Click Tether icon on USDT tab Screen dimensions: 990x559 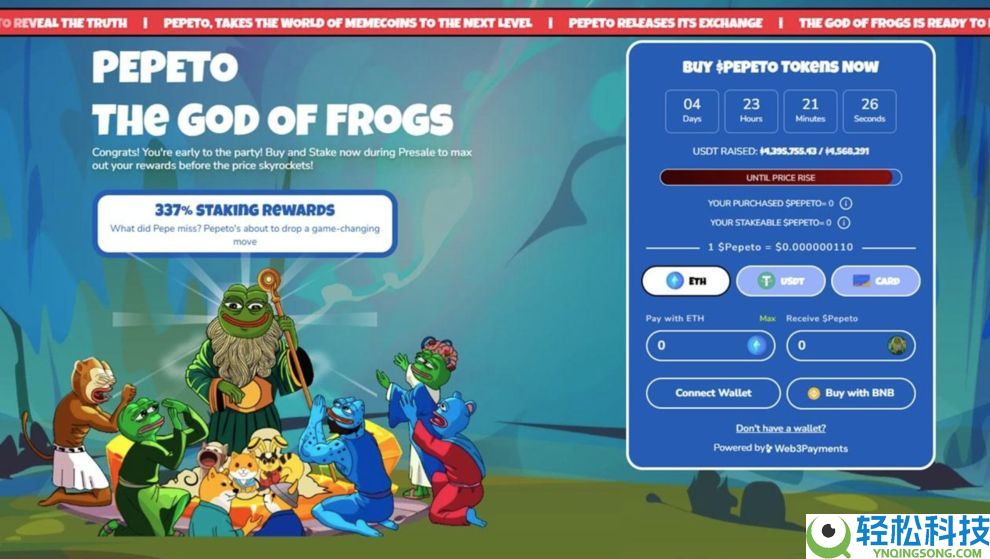click(x=766, y=280)
